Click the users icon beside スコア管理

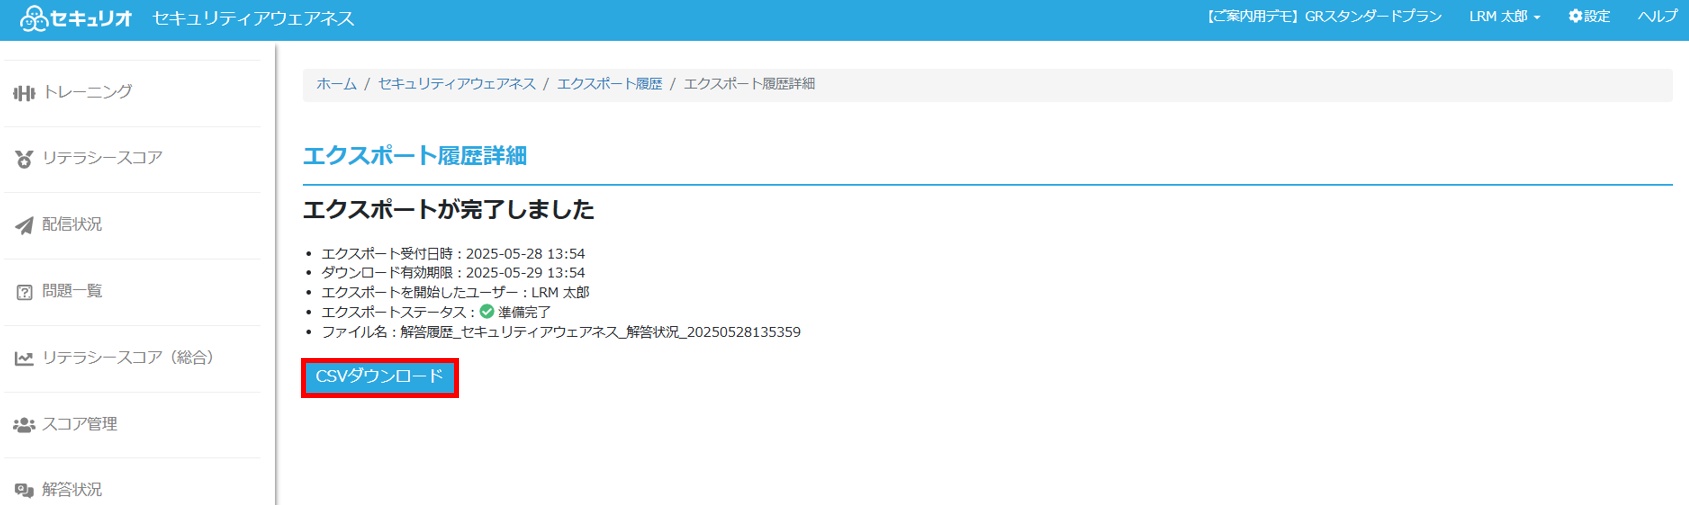click(24, 425)
